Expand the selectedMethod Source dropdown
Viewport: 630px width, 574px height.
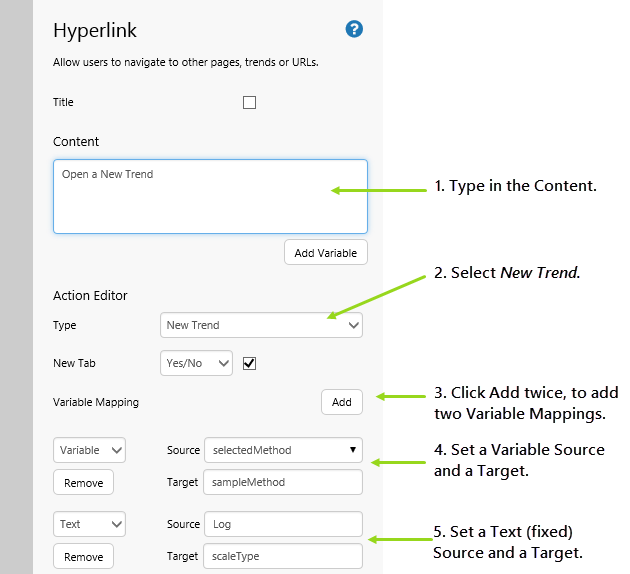pyautogui.click(x=283, y=450)
